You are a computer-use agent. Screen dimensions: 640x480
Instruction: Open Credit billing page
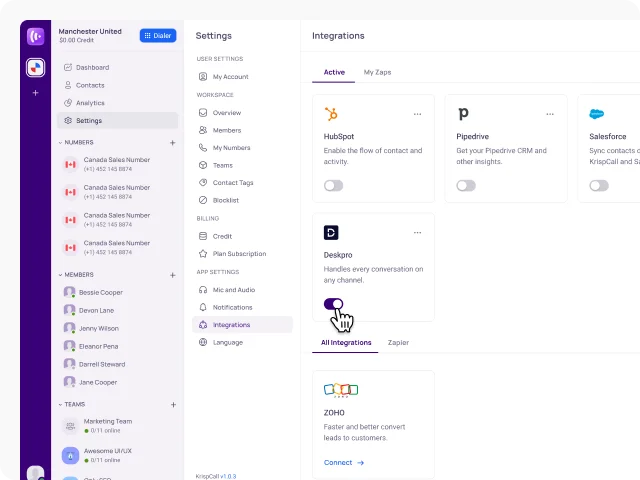click(216, 236)
